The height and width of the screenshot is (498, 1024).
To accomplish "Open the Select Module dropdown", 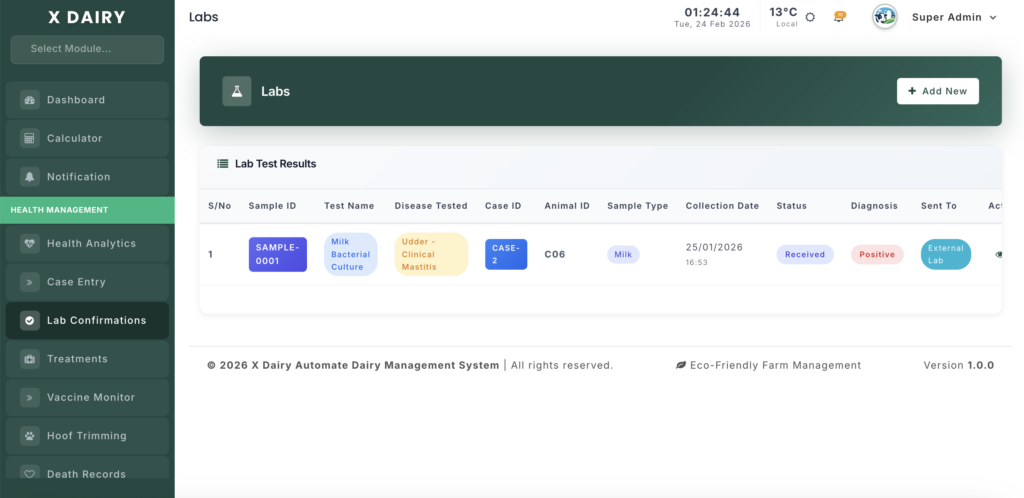I will click(x=87, y=49).
